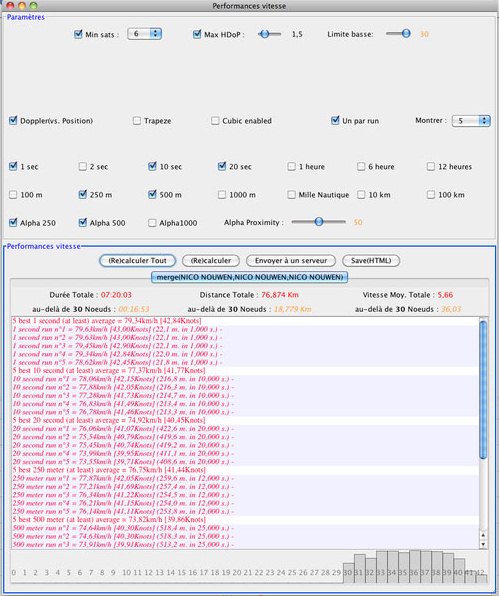Click Envoyer à un serveur button
This screenshot has height=596, width=499.
pyautogui.click(x=291, y=261)
